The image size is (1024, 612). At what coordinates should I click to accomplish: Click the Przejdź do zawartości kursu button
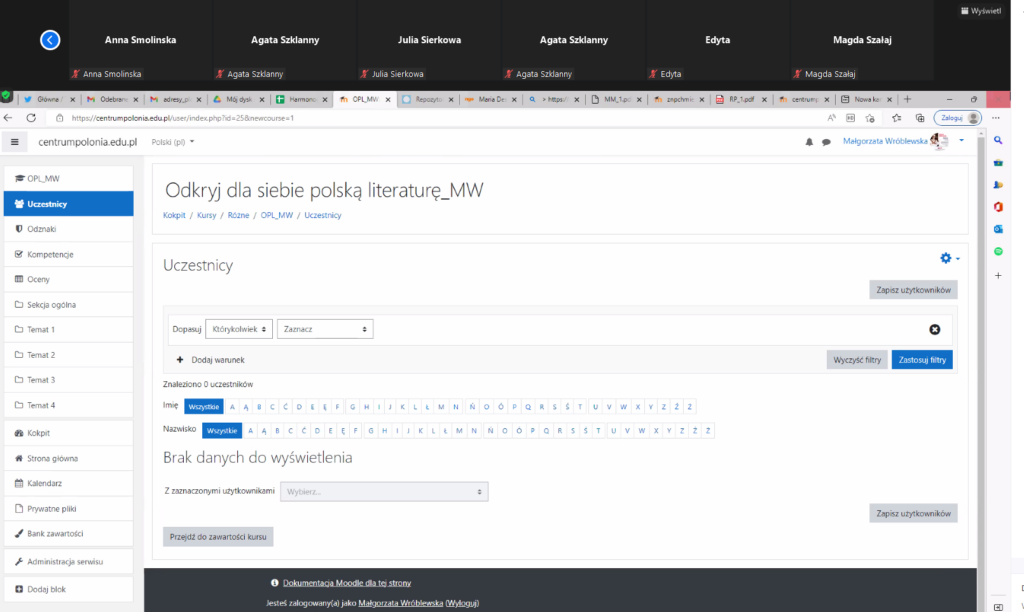218,537
